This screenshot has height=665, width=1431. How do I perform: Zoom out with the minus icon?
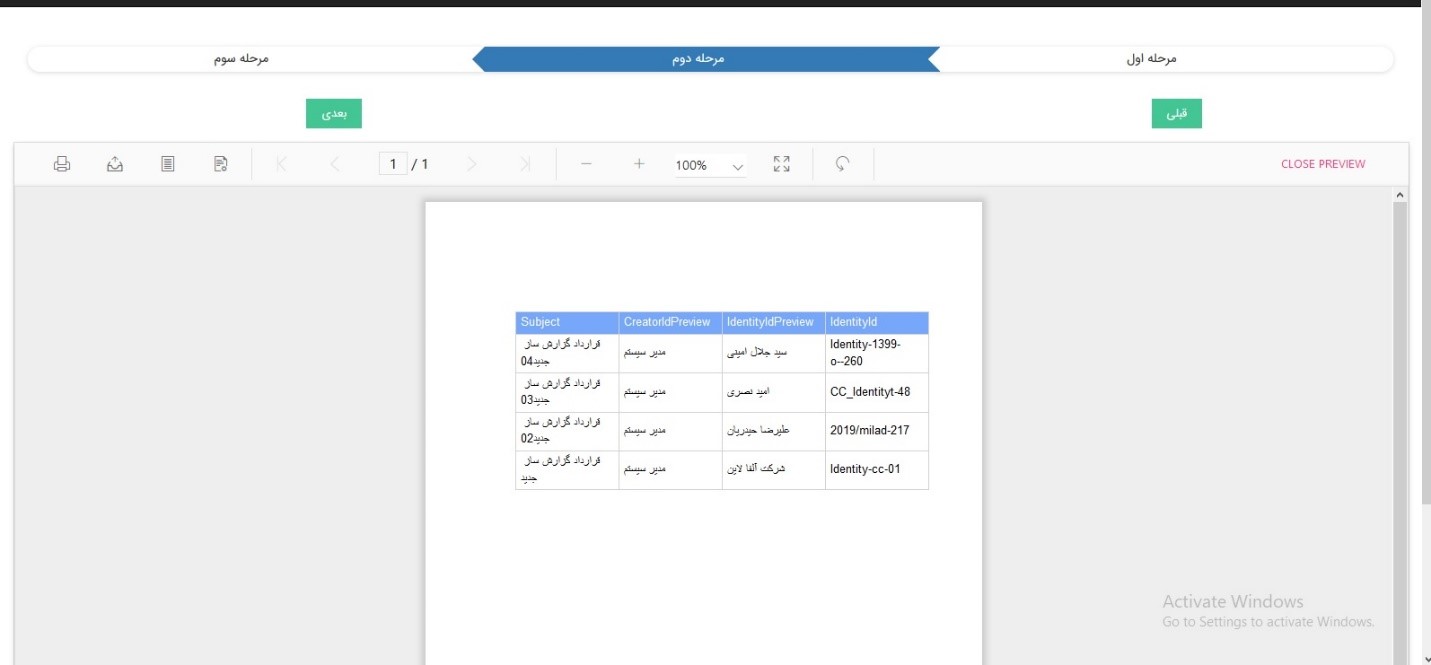pyautogui.click(x=586, y=164)
